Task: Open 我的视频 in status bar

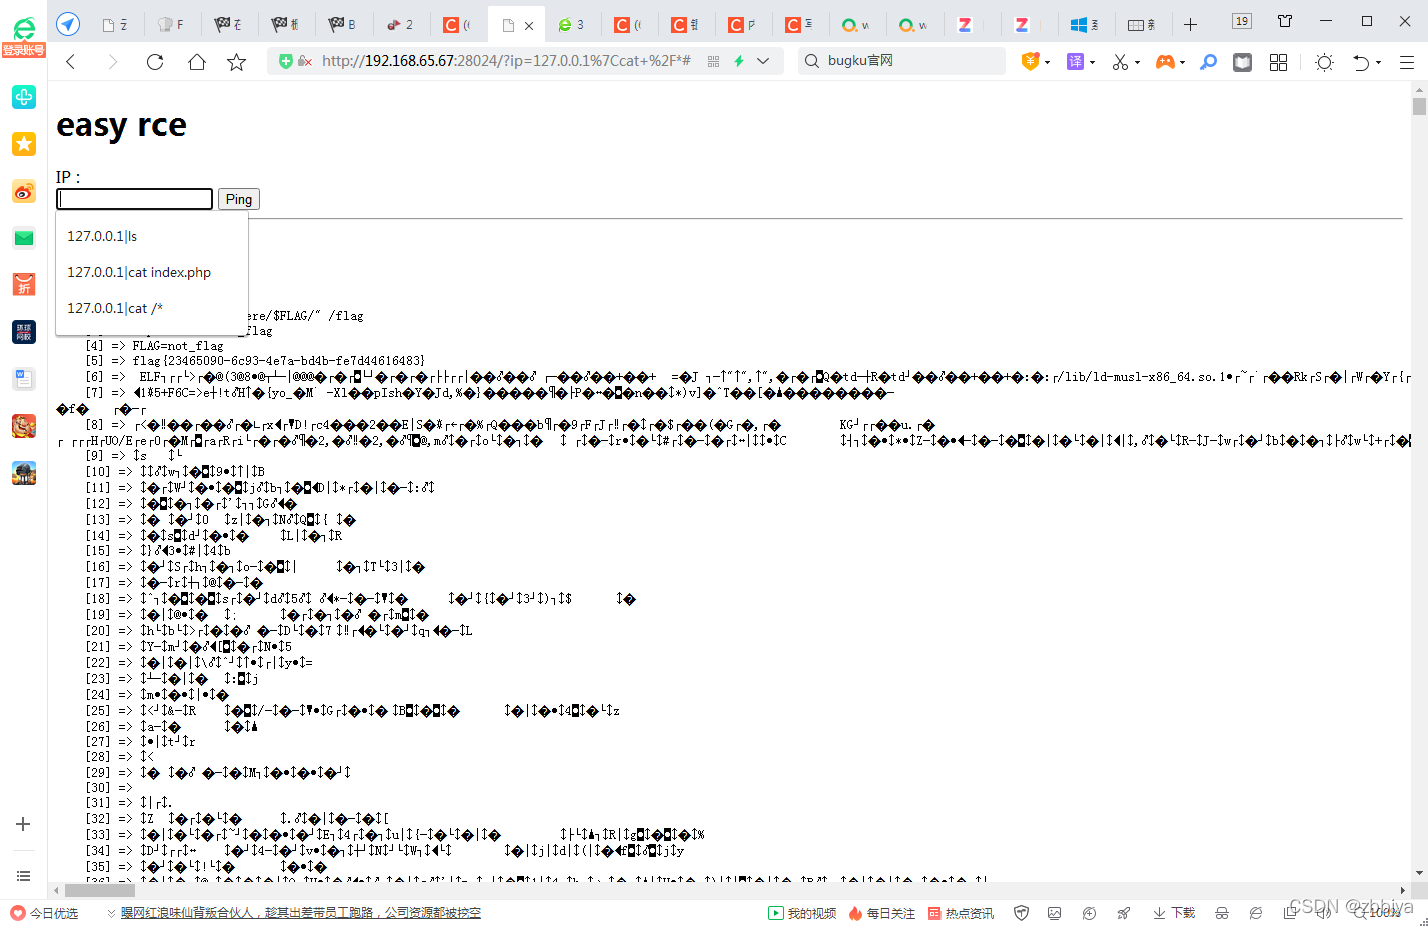Action: (x=802, y=913)
